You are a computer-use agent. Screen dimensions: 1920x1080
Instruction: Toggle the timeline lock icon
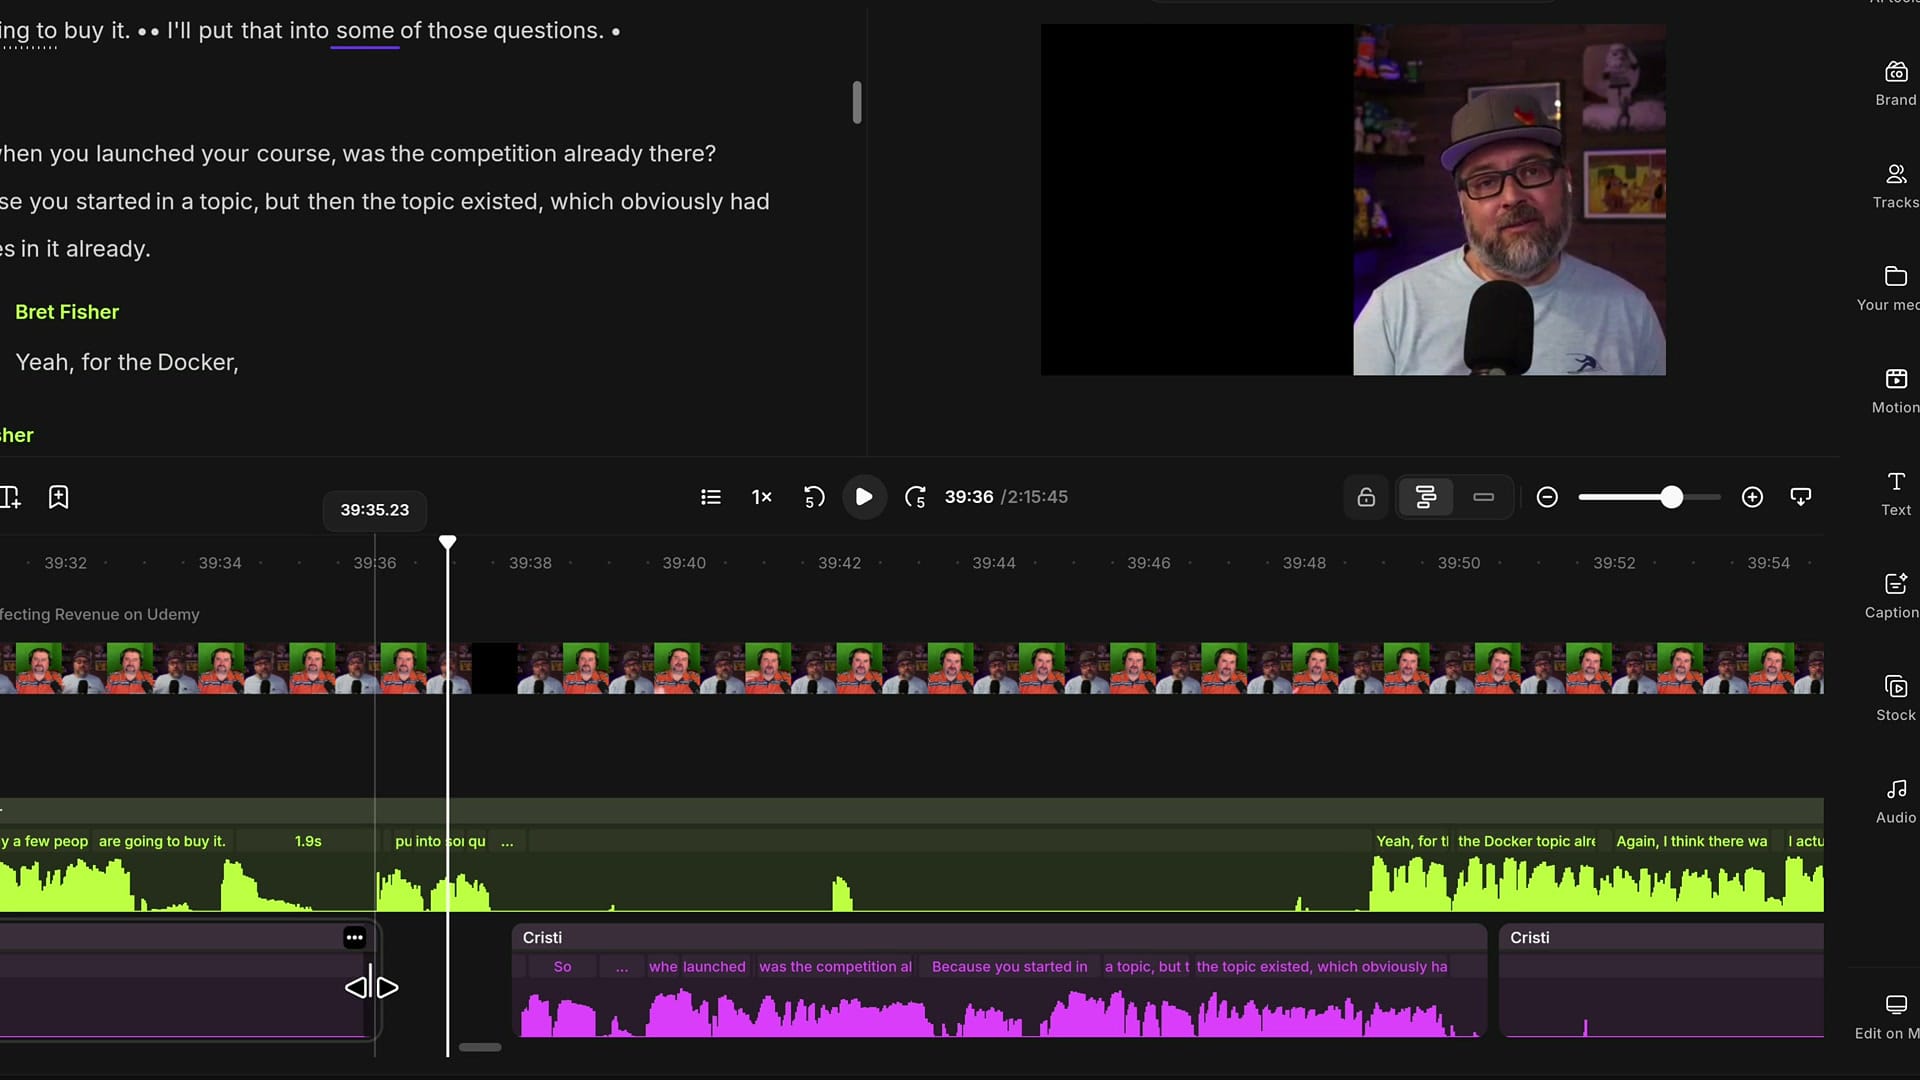click(1366, 497)
